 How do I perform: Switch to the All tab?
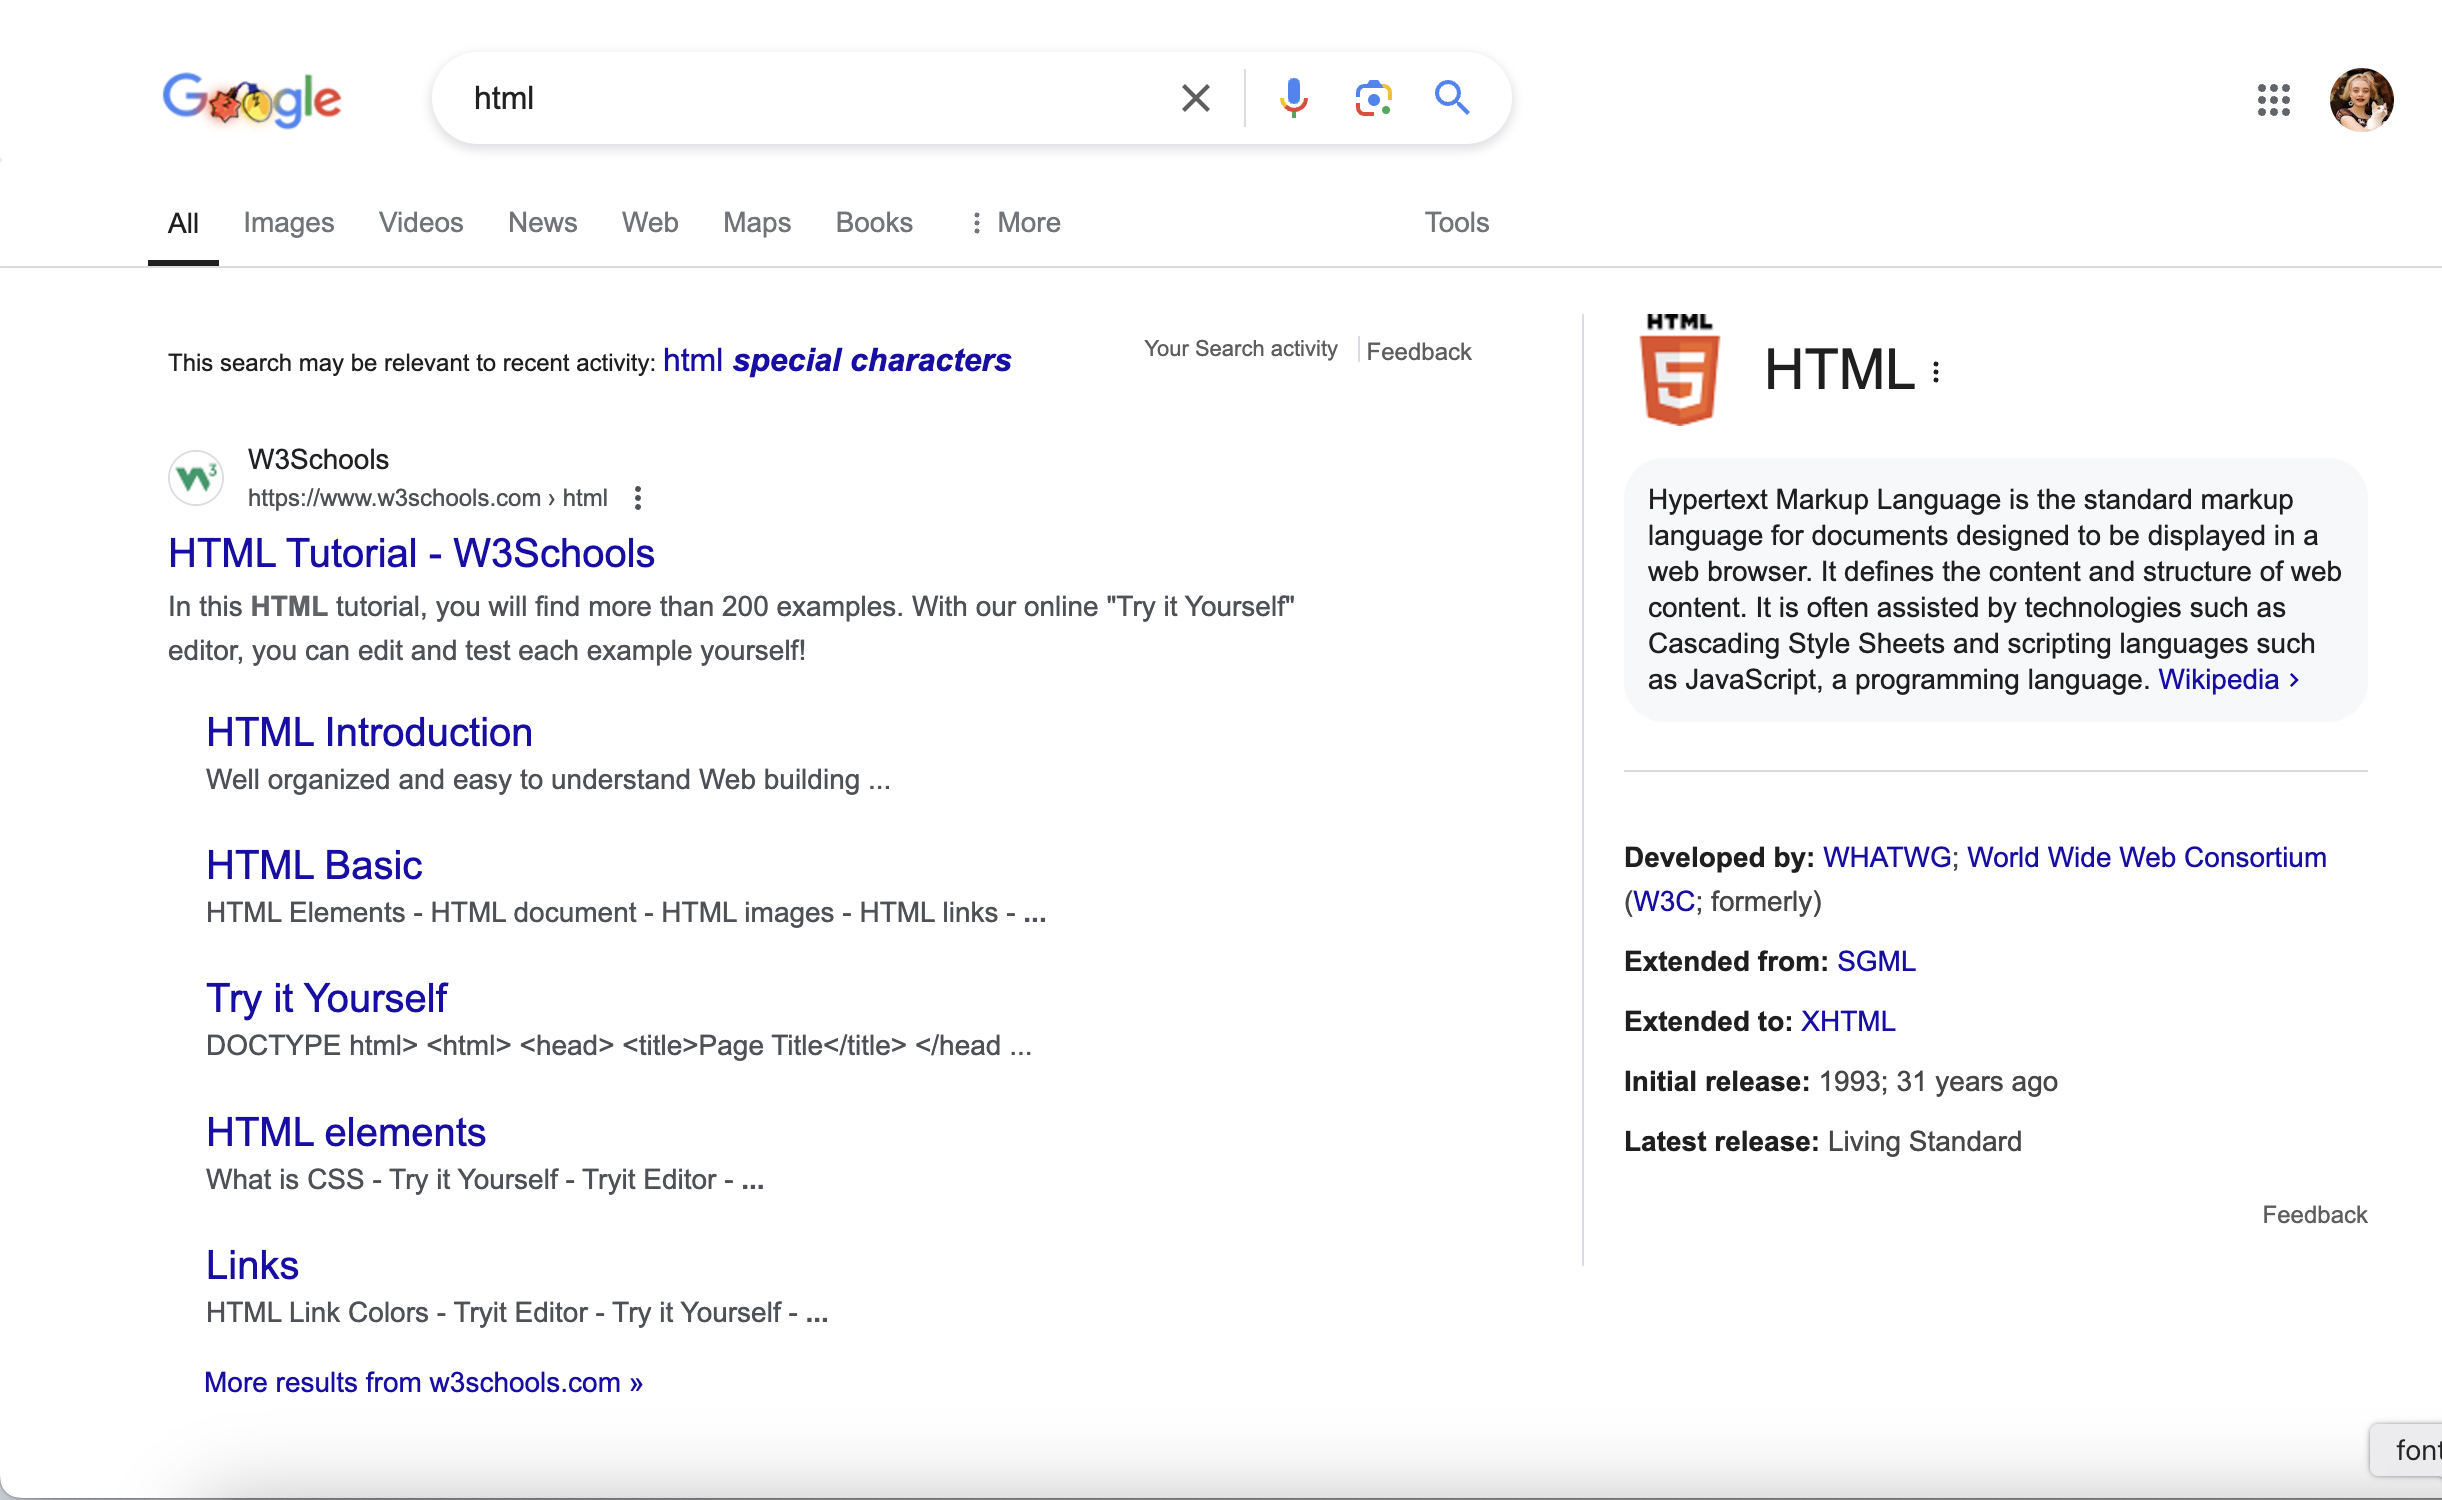[x=183, y=223]
